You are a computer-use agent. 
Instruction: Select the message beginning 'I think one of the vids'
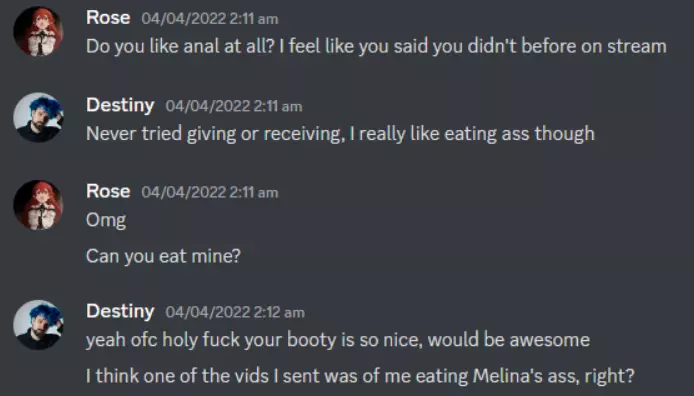(x=360, y=376)
